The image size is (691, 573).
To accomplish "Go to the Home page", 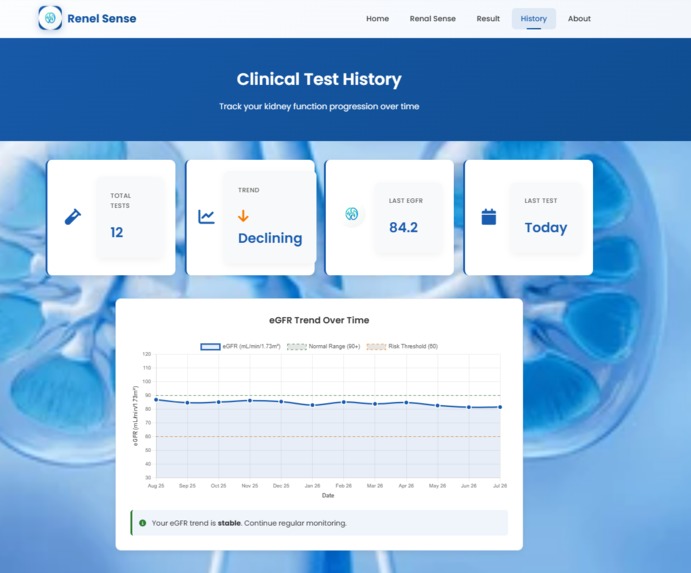I will [377, 19].
